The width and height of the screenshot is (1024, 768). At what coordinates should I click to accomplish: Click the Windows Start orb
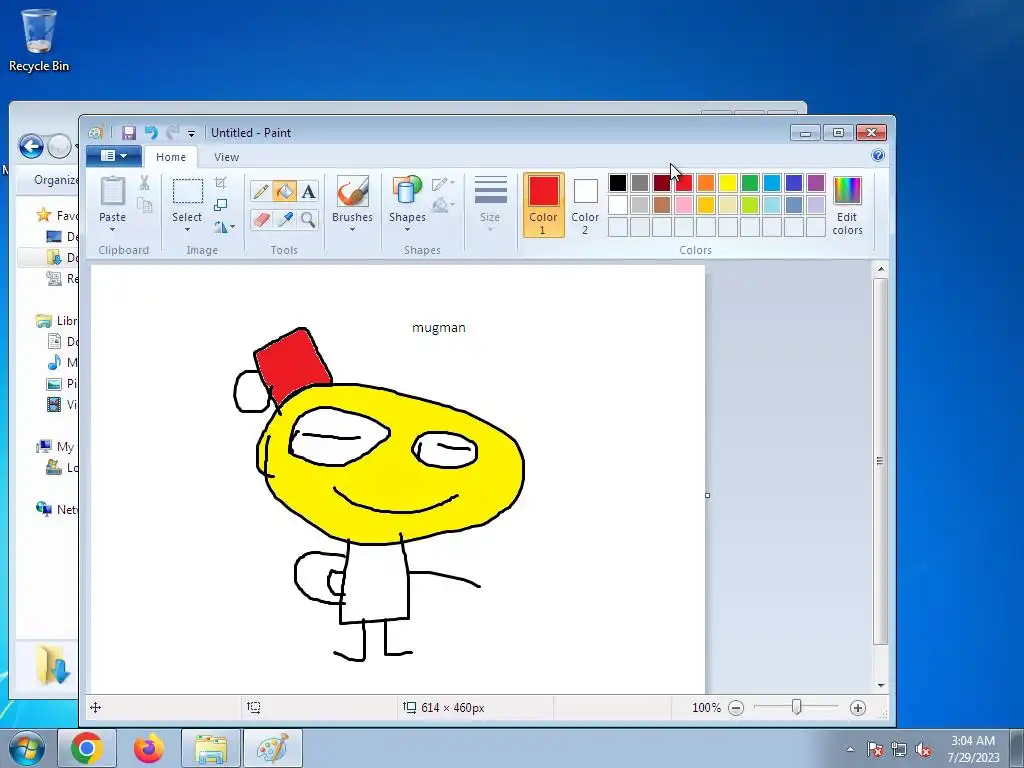point(27,748)
